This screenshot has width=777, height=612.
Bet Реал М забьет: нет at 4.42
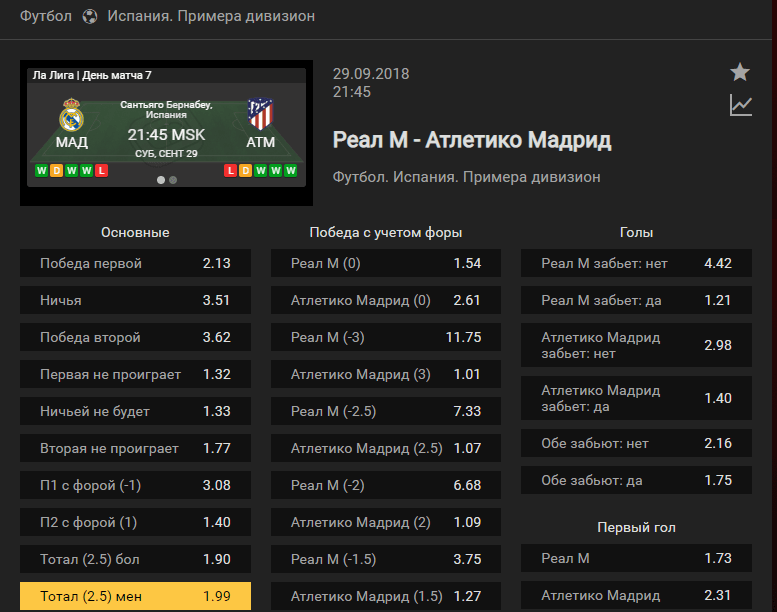tap(636, 263)
